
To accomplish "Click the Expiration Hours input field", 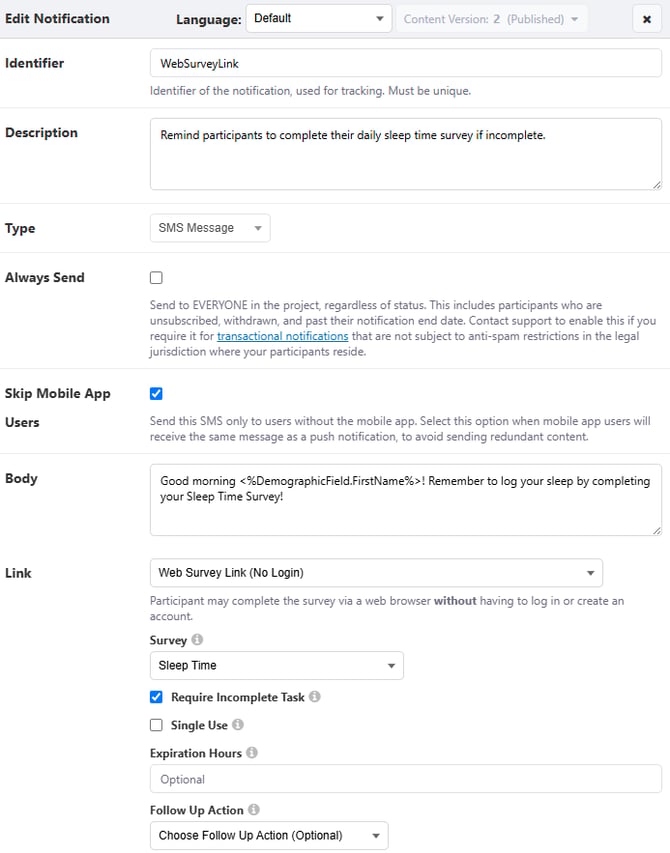I will 406,778.
